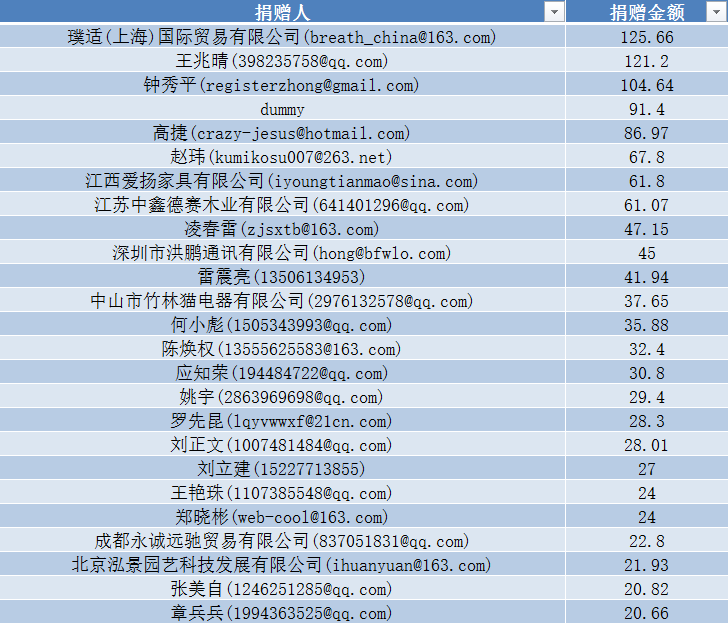Select the amount cell 28.01

click(647, 445)
